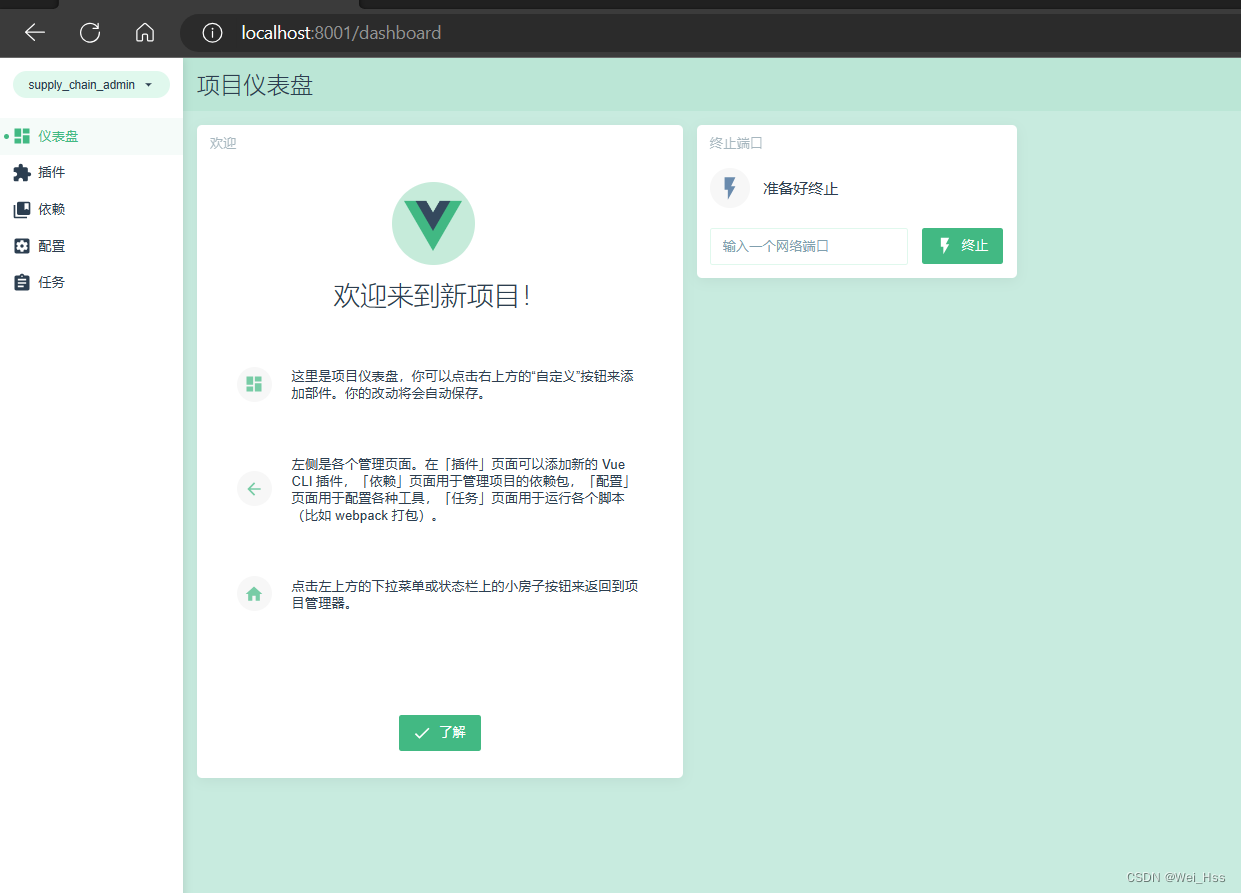1241x893 pixels.
Task: Dismiss welcome card with 了解 button
Action: pyautogui.click(x=440, y=733)
